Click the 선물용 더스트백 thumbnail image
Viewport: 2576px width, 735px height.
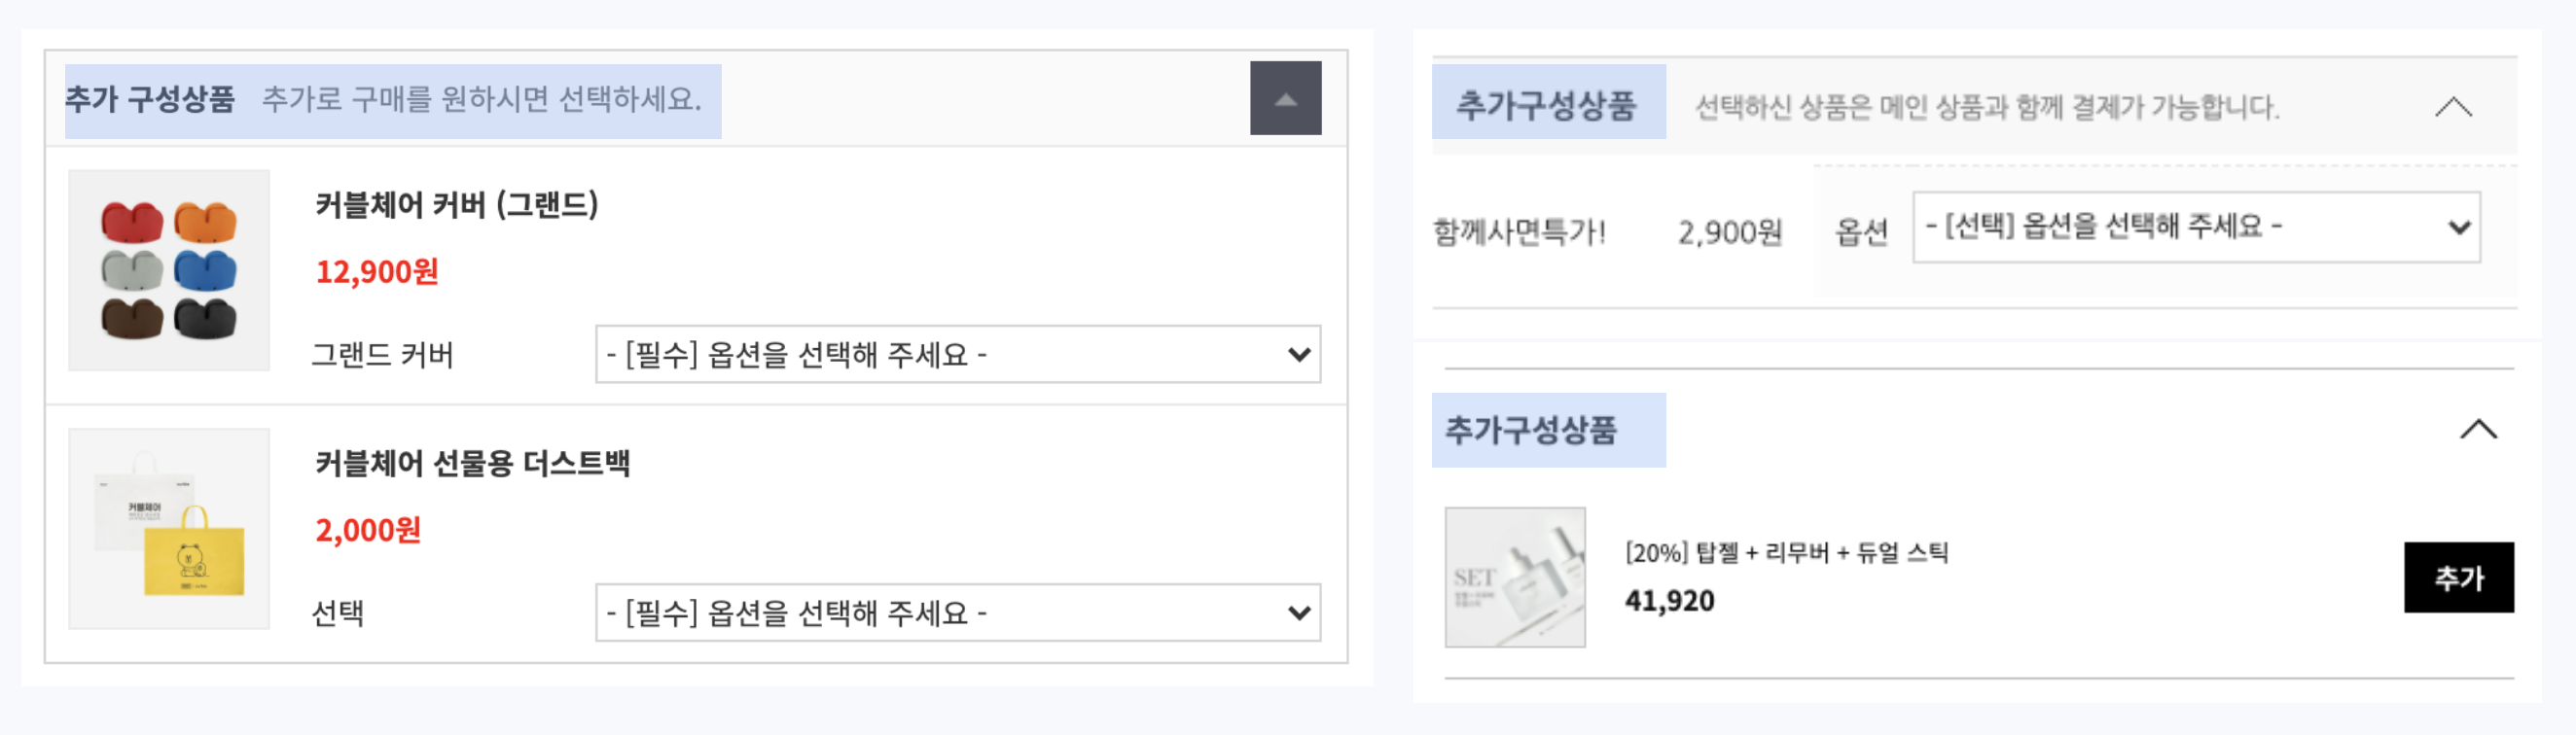[x=169, y=529]
